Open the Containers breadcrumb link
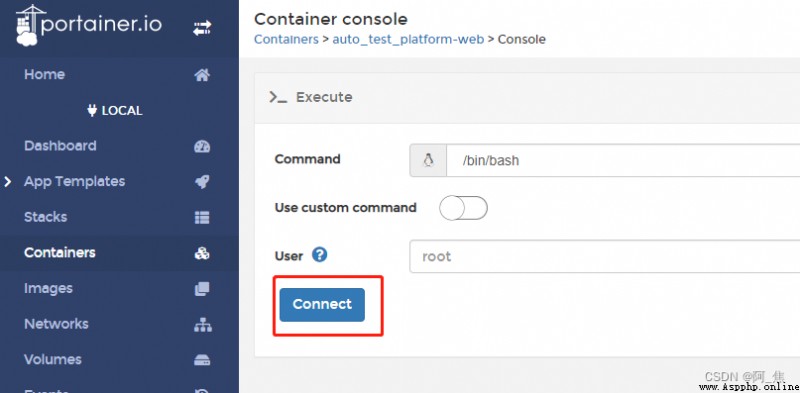Image resolution: width=800 pixels, height=393 pixels. click(x=286, y=39)
